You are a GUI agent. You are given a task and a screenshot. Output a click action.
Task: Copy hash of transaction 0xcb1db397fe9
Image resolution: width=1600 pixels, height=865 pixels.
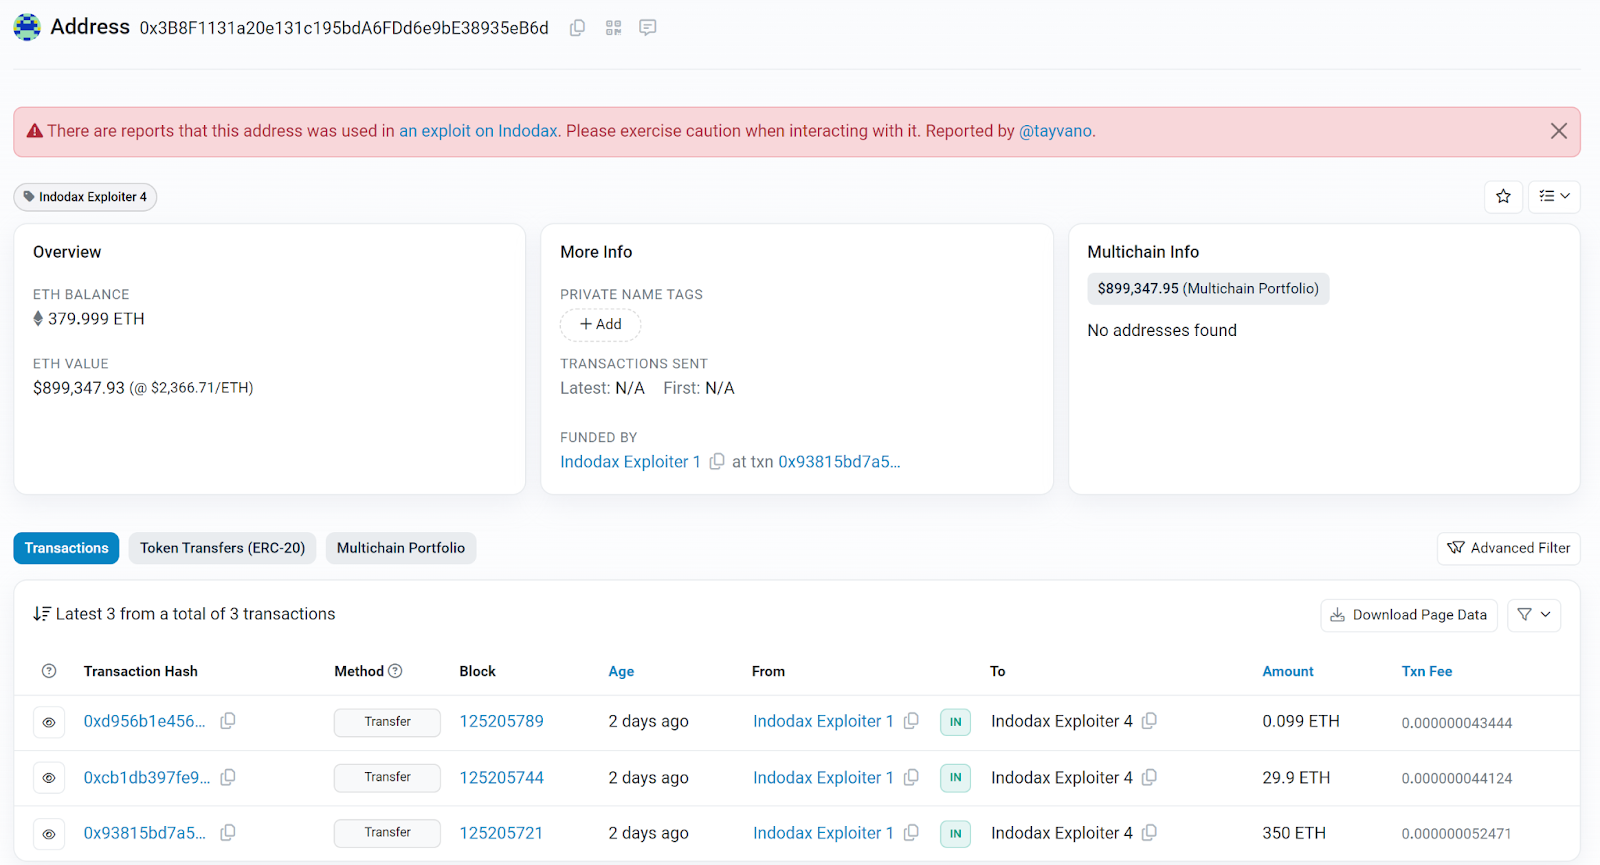tap(228, 777)
